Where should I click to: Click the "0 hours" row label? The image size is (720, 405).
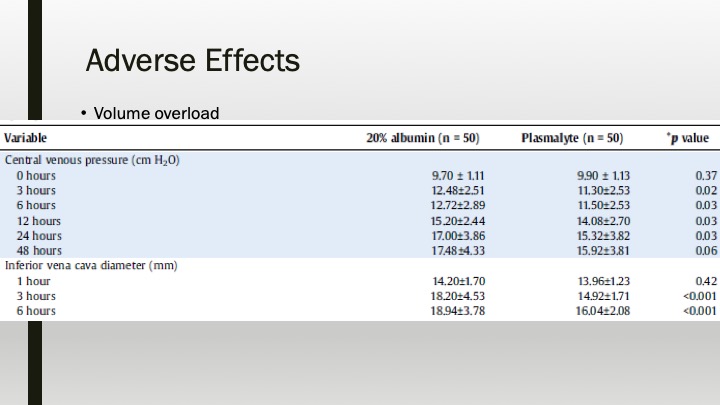coord(35,175)
